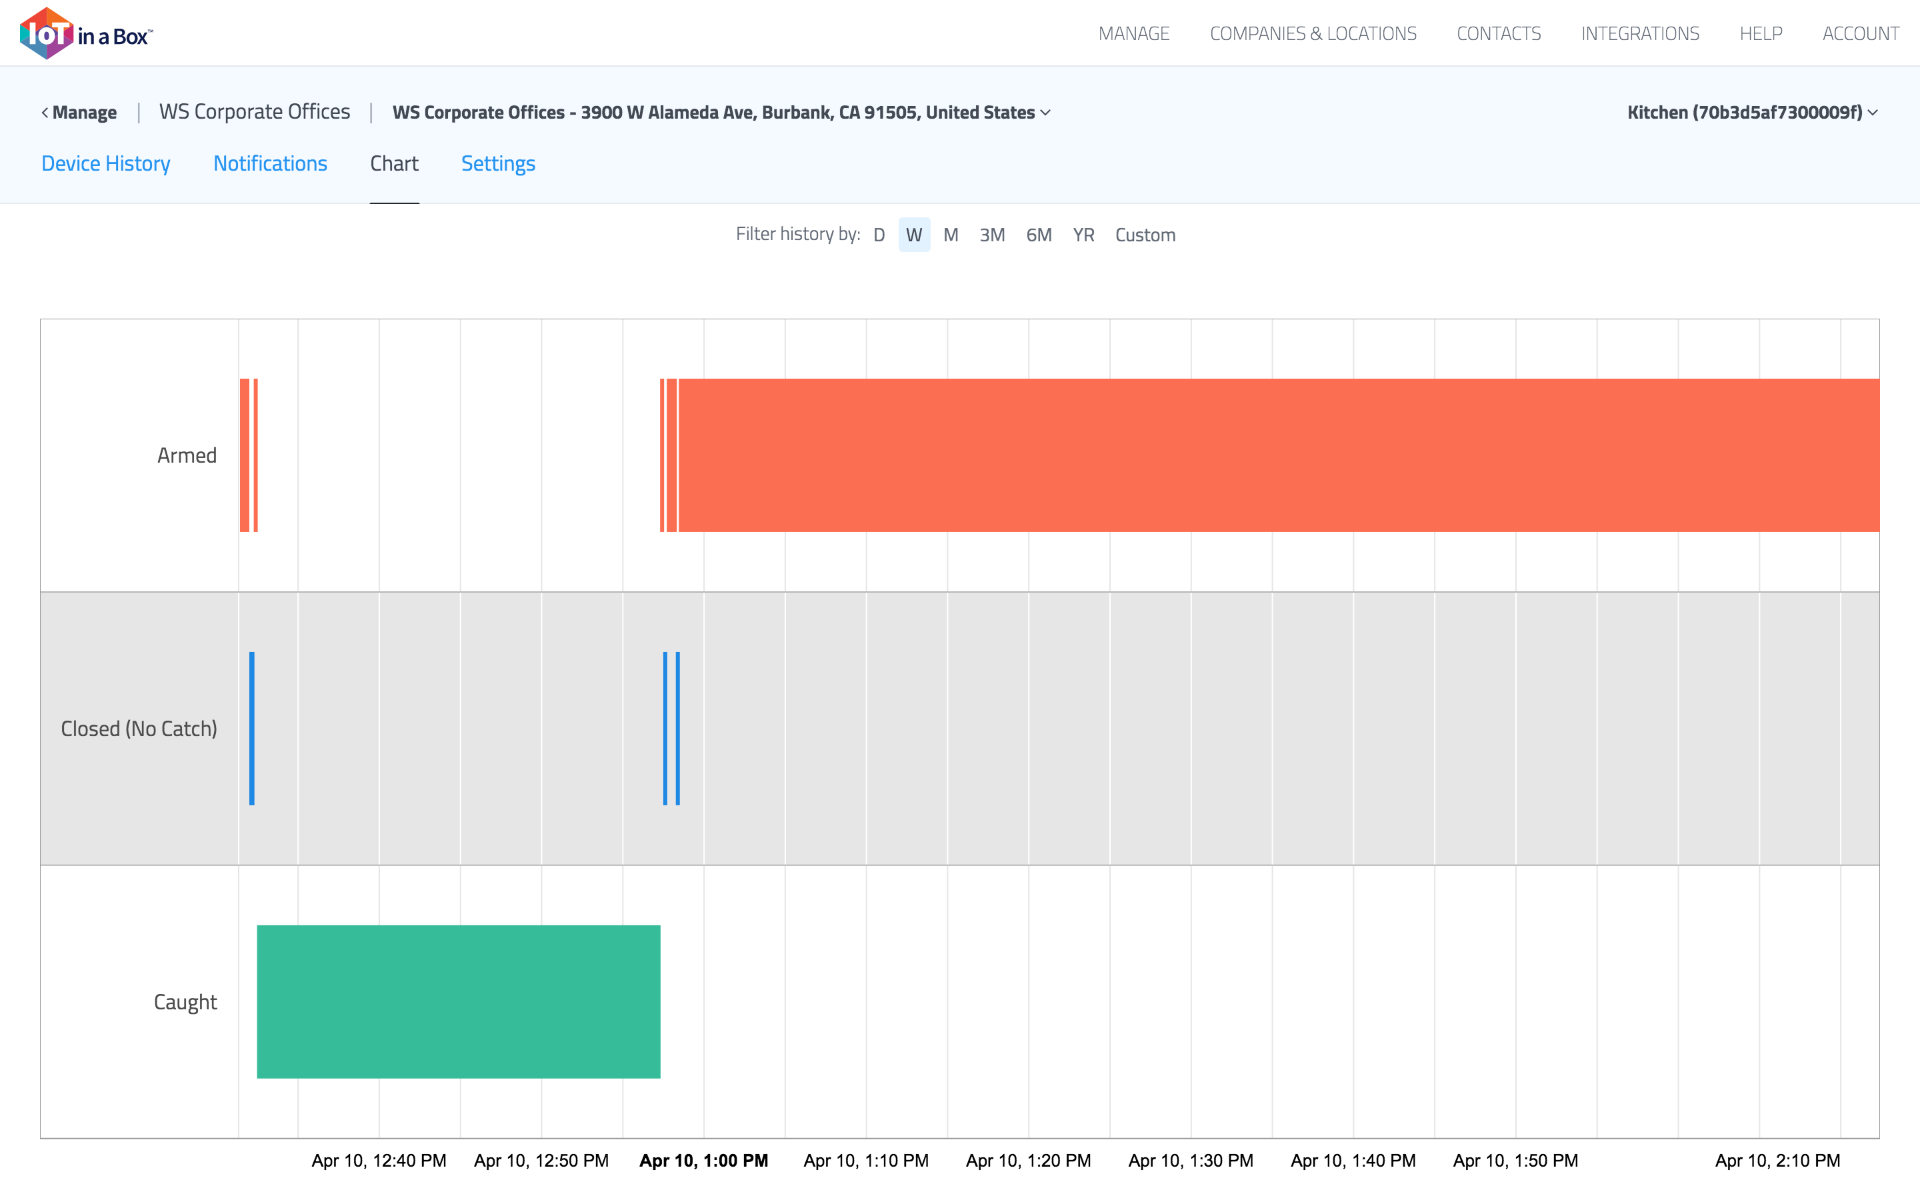Switch to the Notifications tab
The image size is (1920, 1200).
point(270,163)
